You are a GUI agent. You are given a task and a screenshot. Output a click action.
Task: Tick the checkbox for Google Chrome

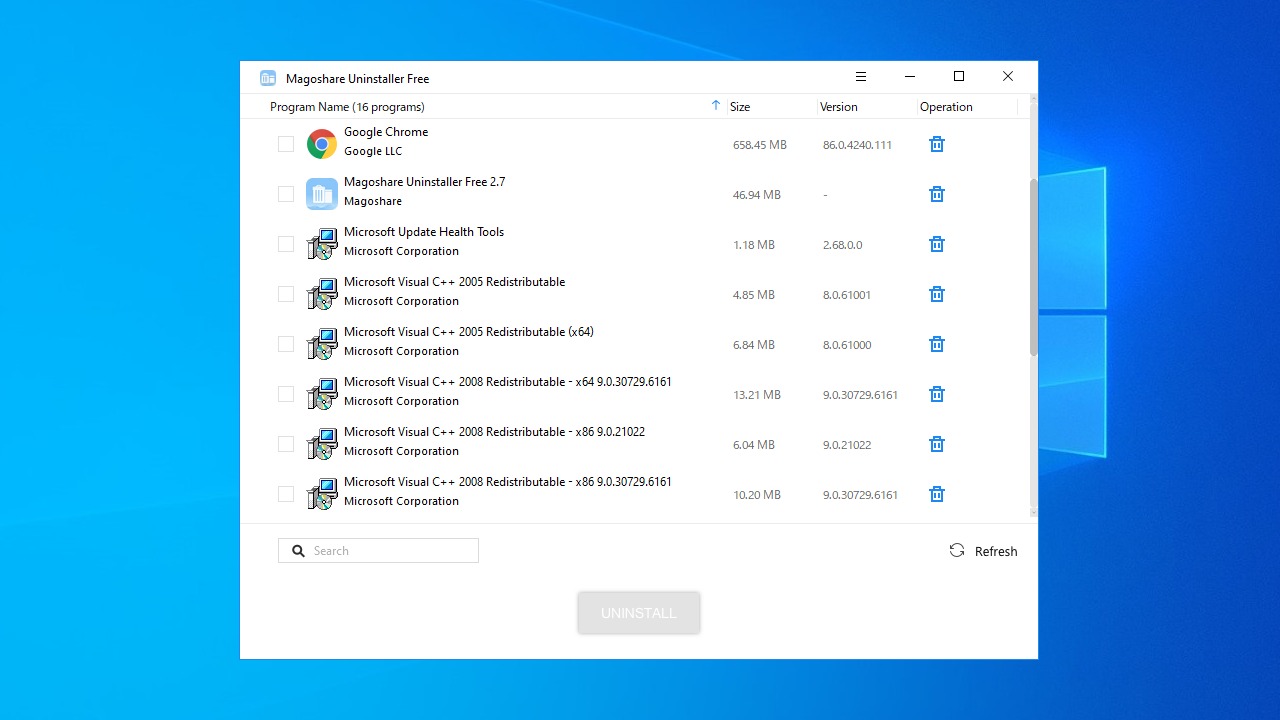click(x=286, y=144)
